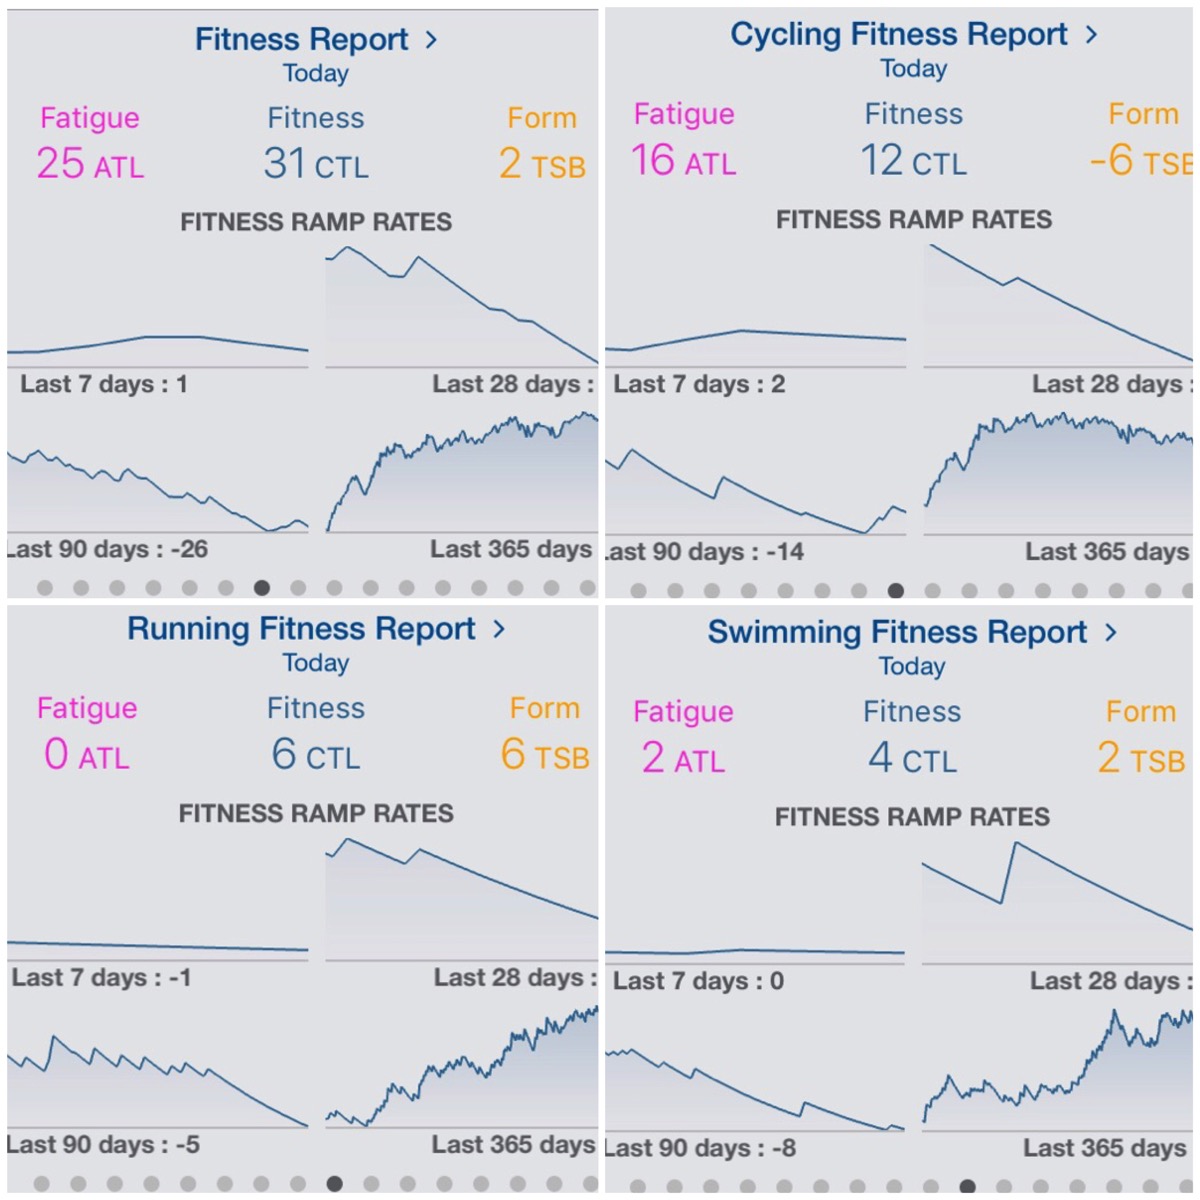Select the active page dot in Swimming panel

pos(968,1187)
